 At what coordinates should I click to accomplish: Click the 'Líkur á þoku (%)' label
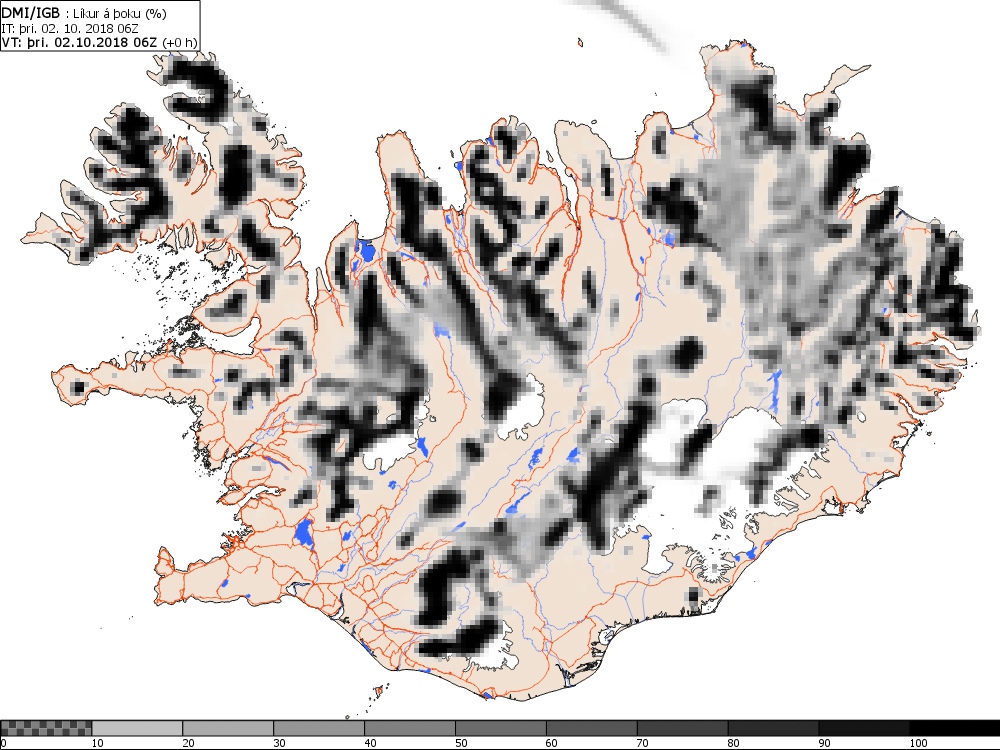[120, 14]
